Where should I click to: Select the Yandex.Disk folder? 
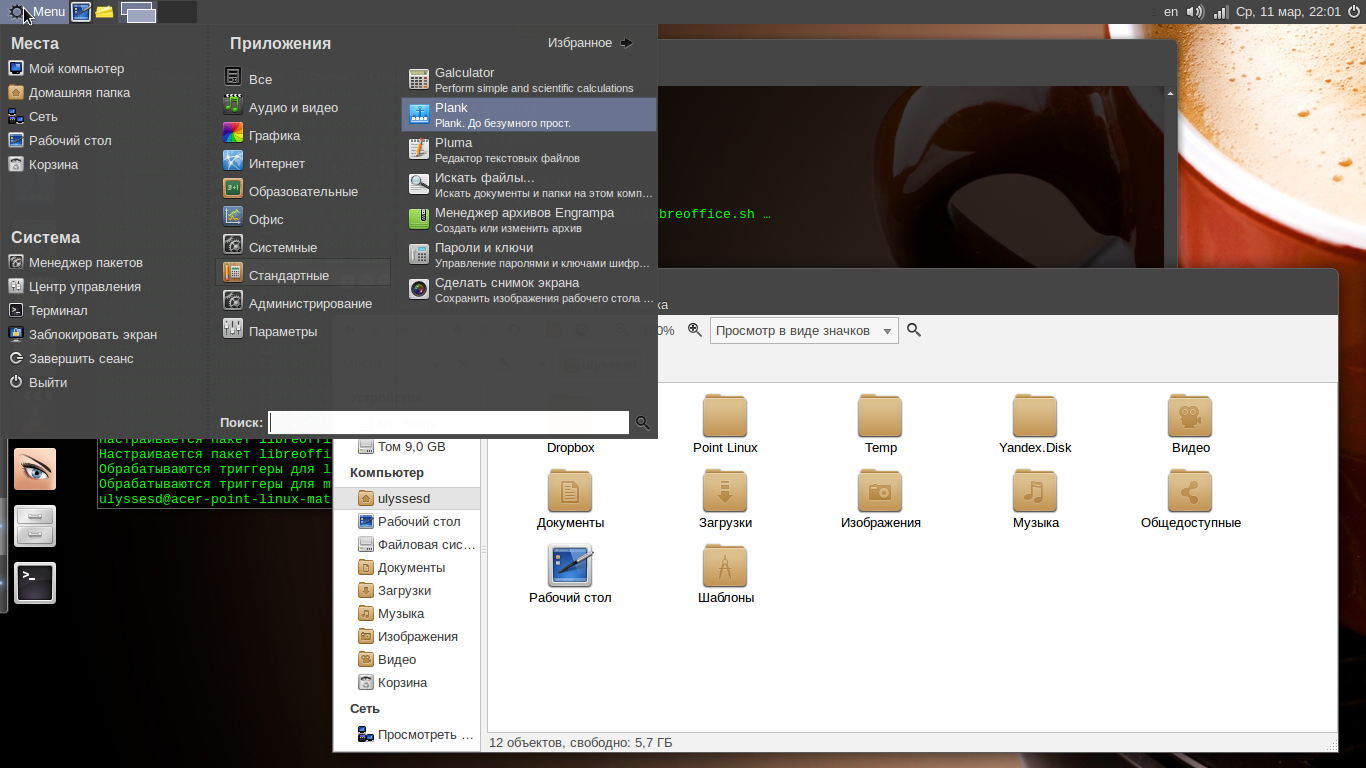(1035, 424)
